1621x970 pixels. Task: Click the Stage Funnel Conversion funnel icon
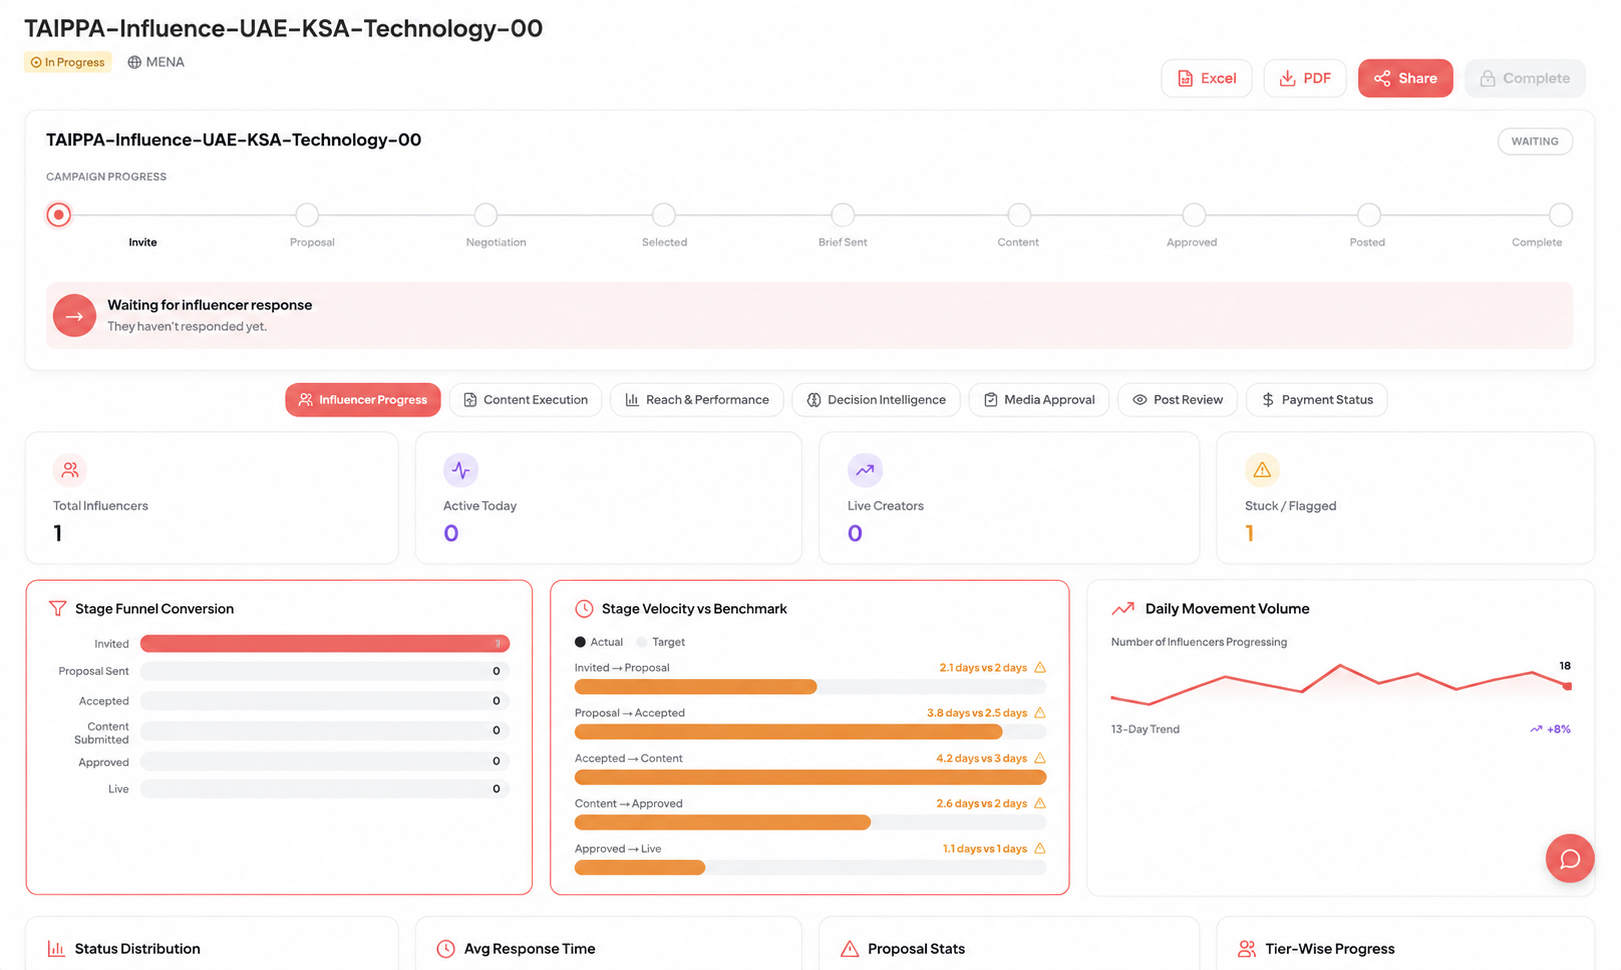click(58, 608)
